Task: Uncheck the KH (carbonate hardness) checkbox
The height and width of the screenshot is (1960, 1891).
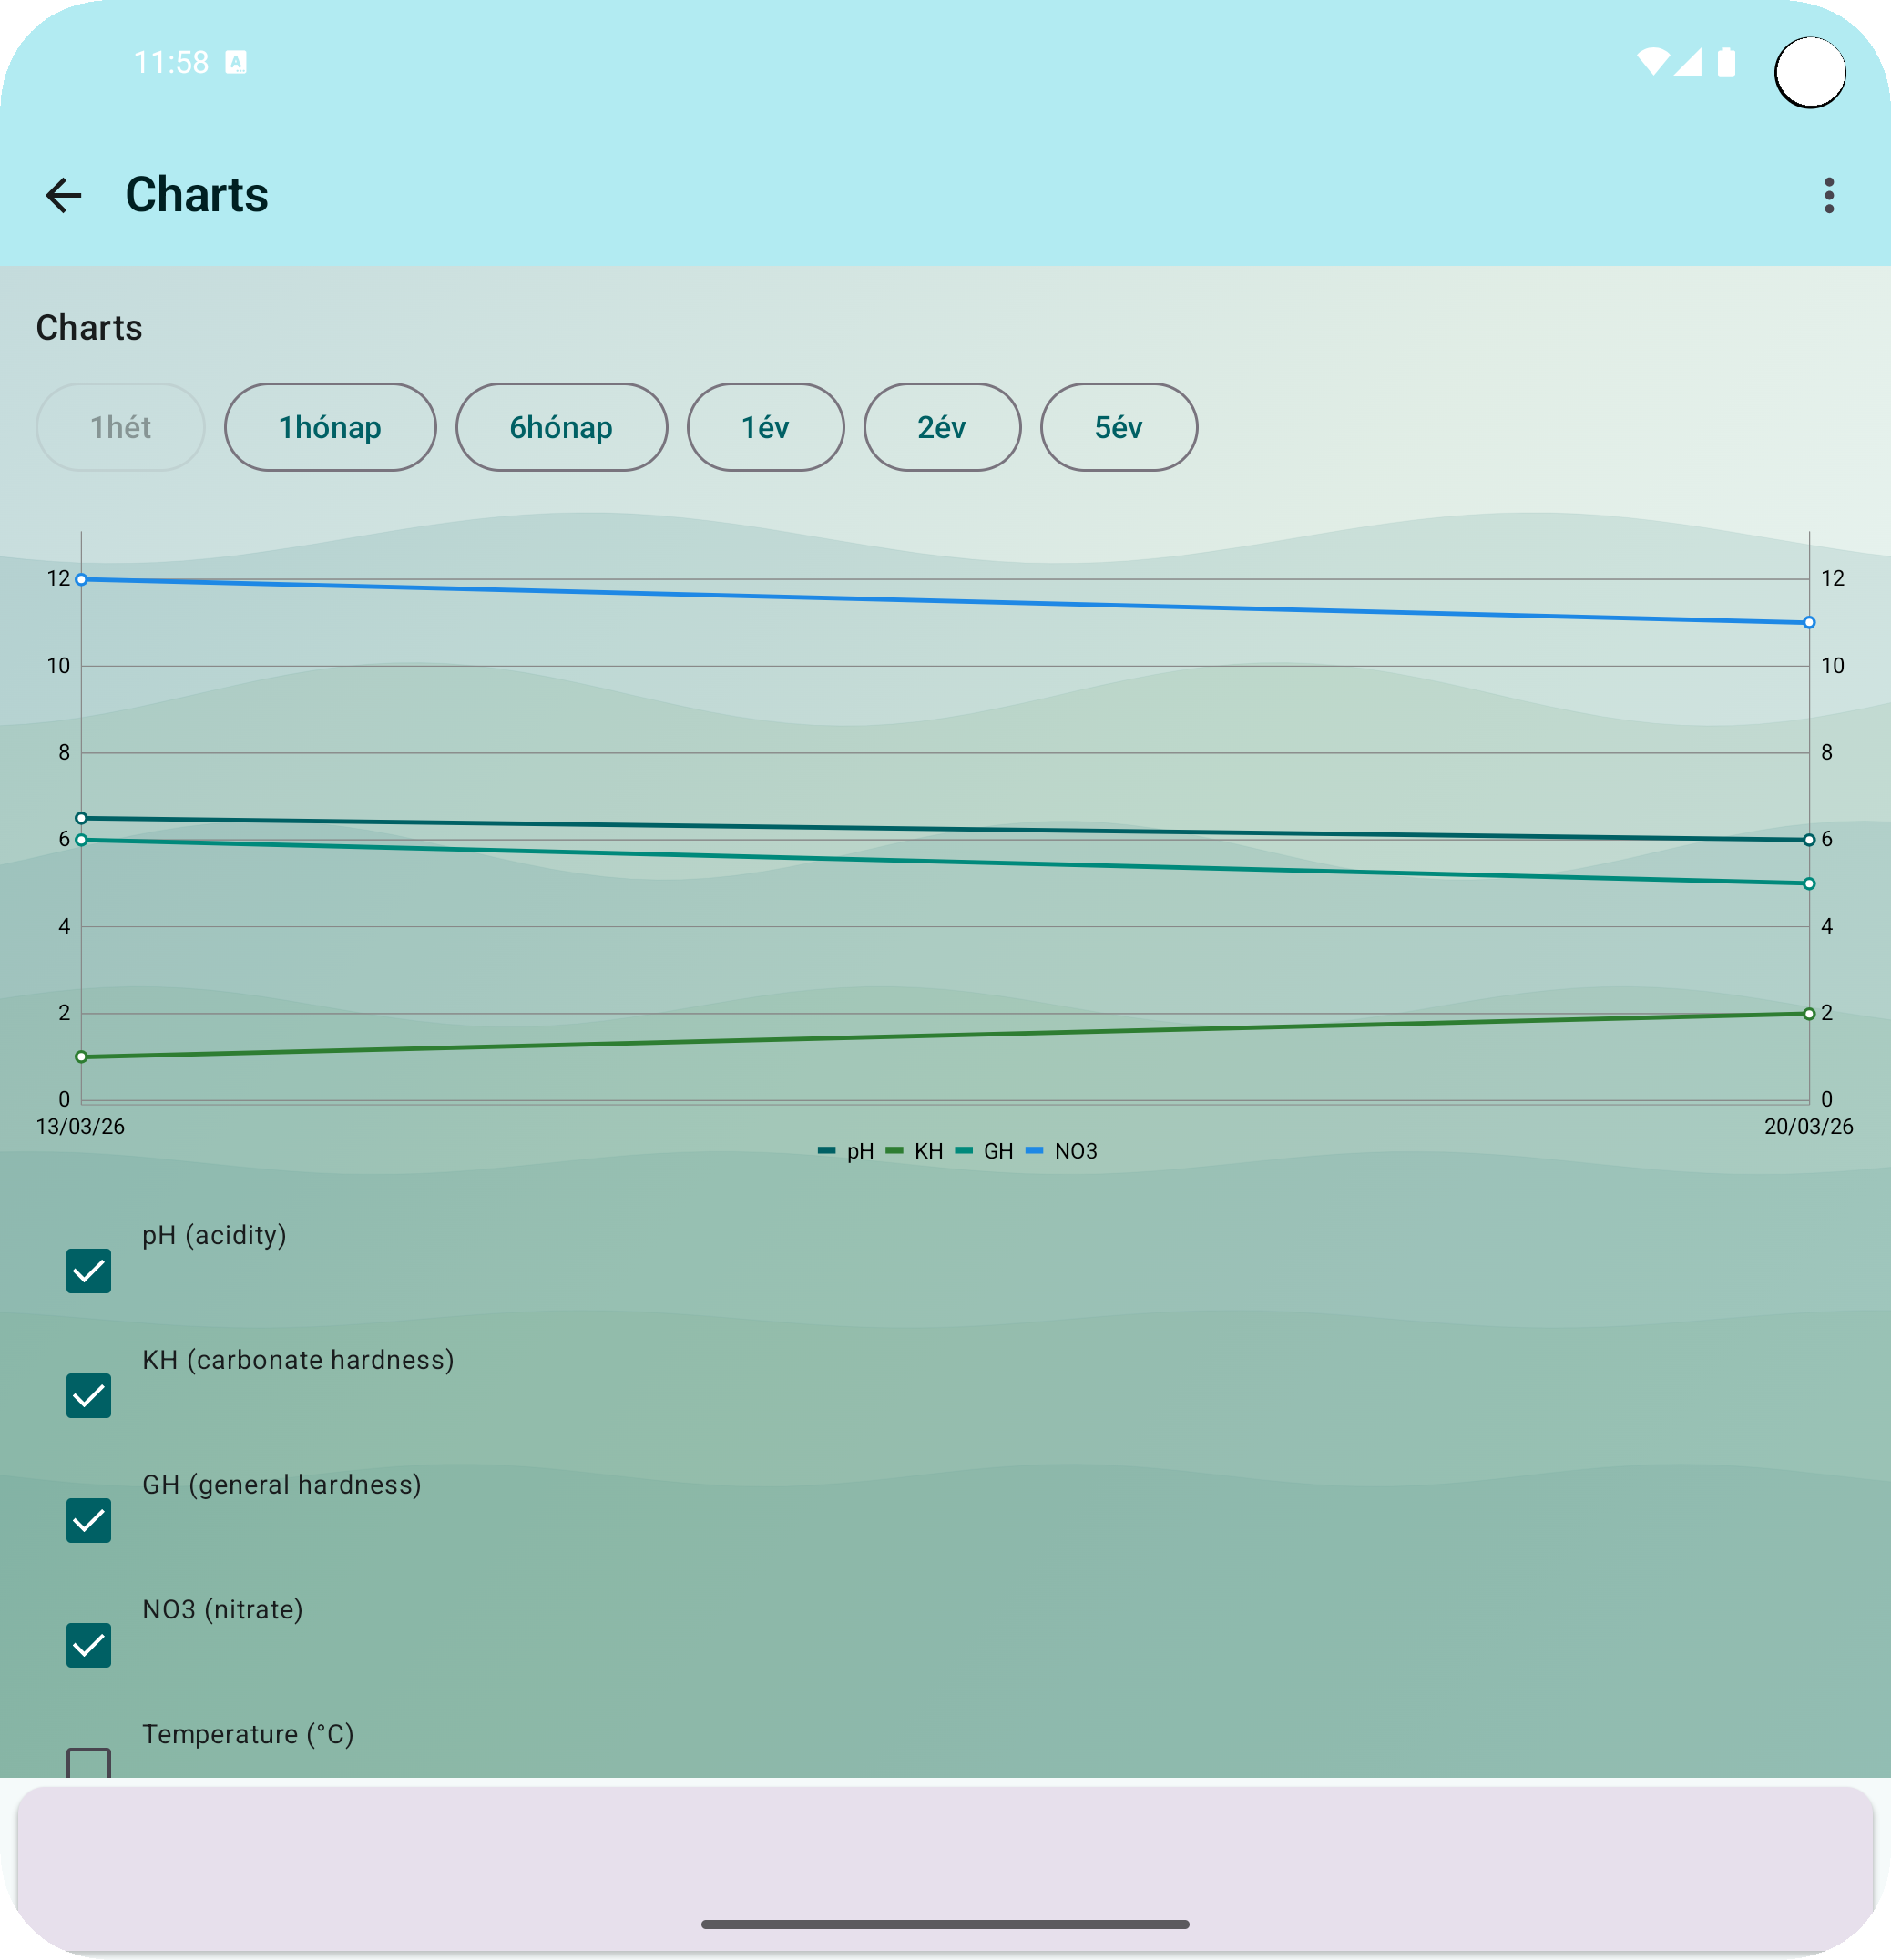Action: (89, 1396)
